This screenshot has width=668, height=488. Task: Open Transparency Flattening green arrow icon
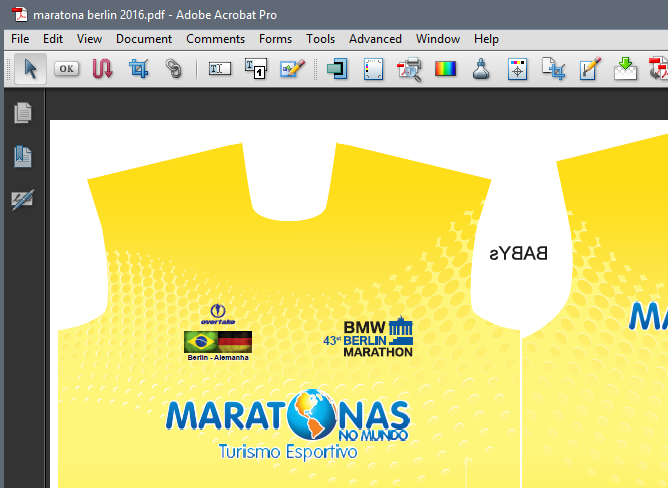625,69
